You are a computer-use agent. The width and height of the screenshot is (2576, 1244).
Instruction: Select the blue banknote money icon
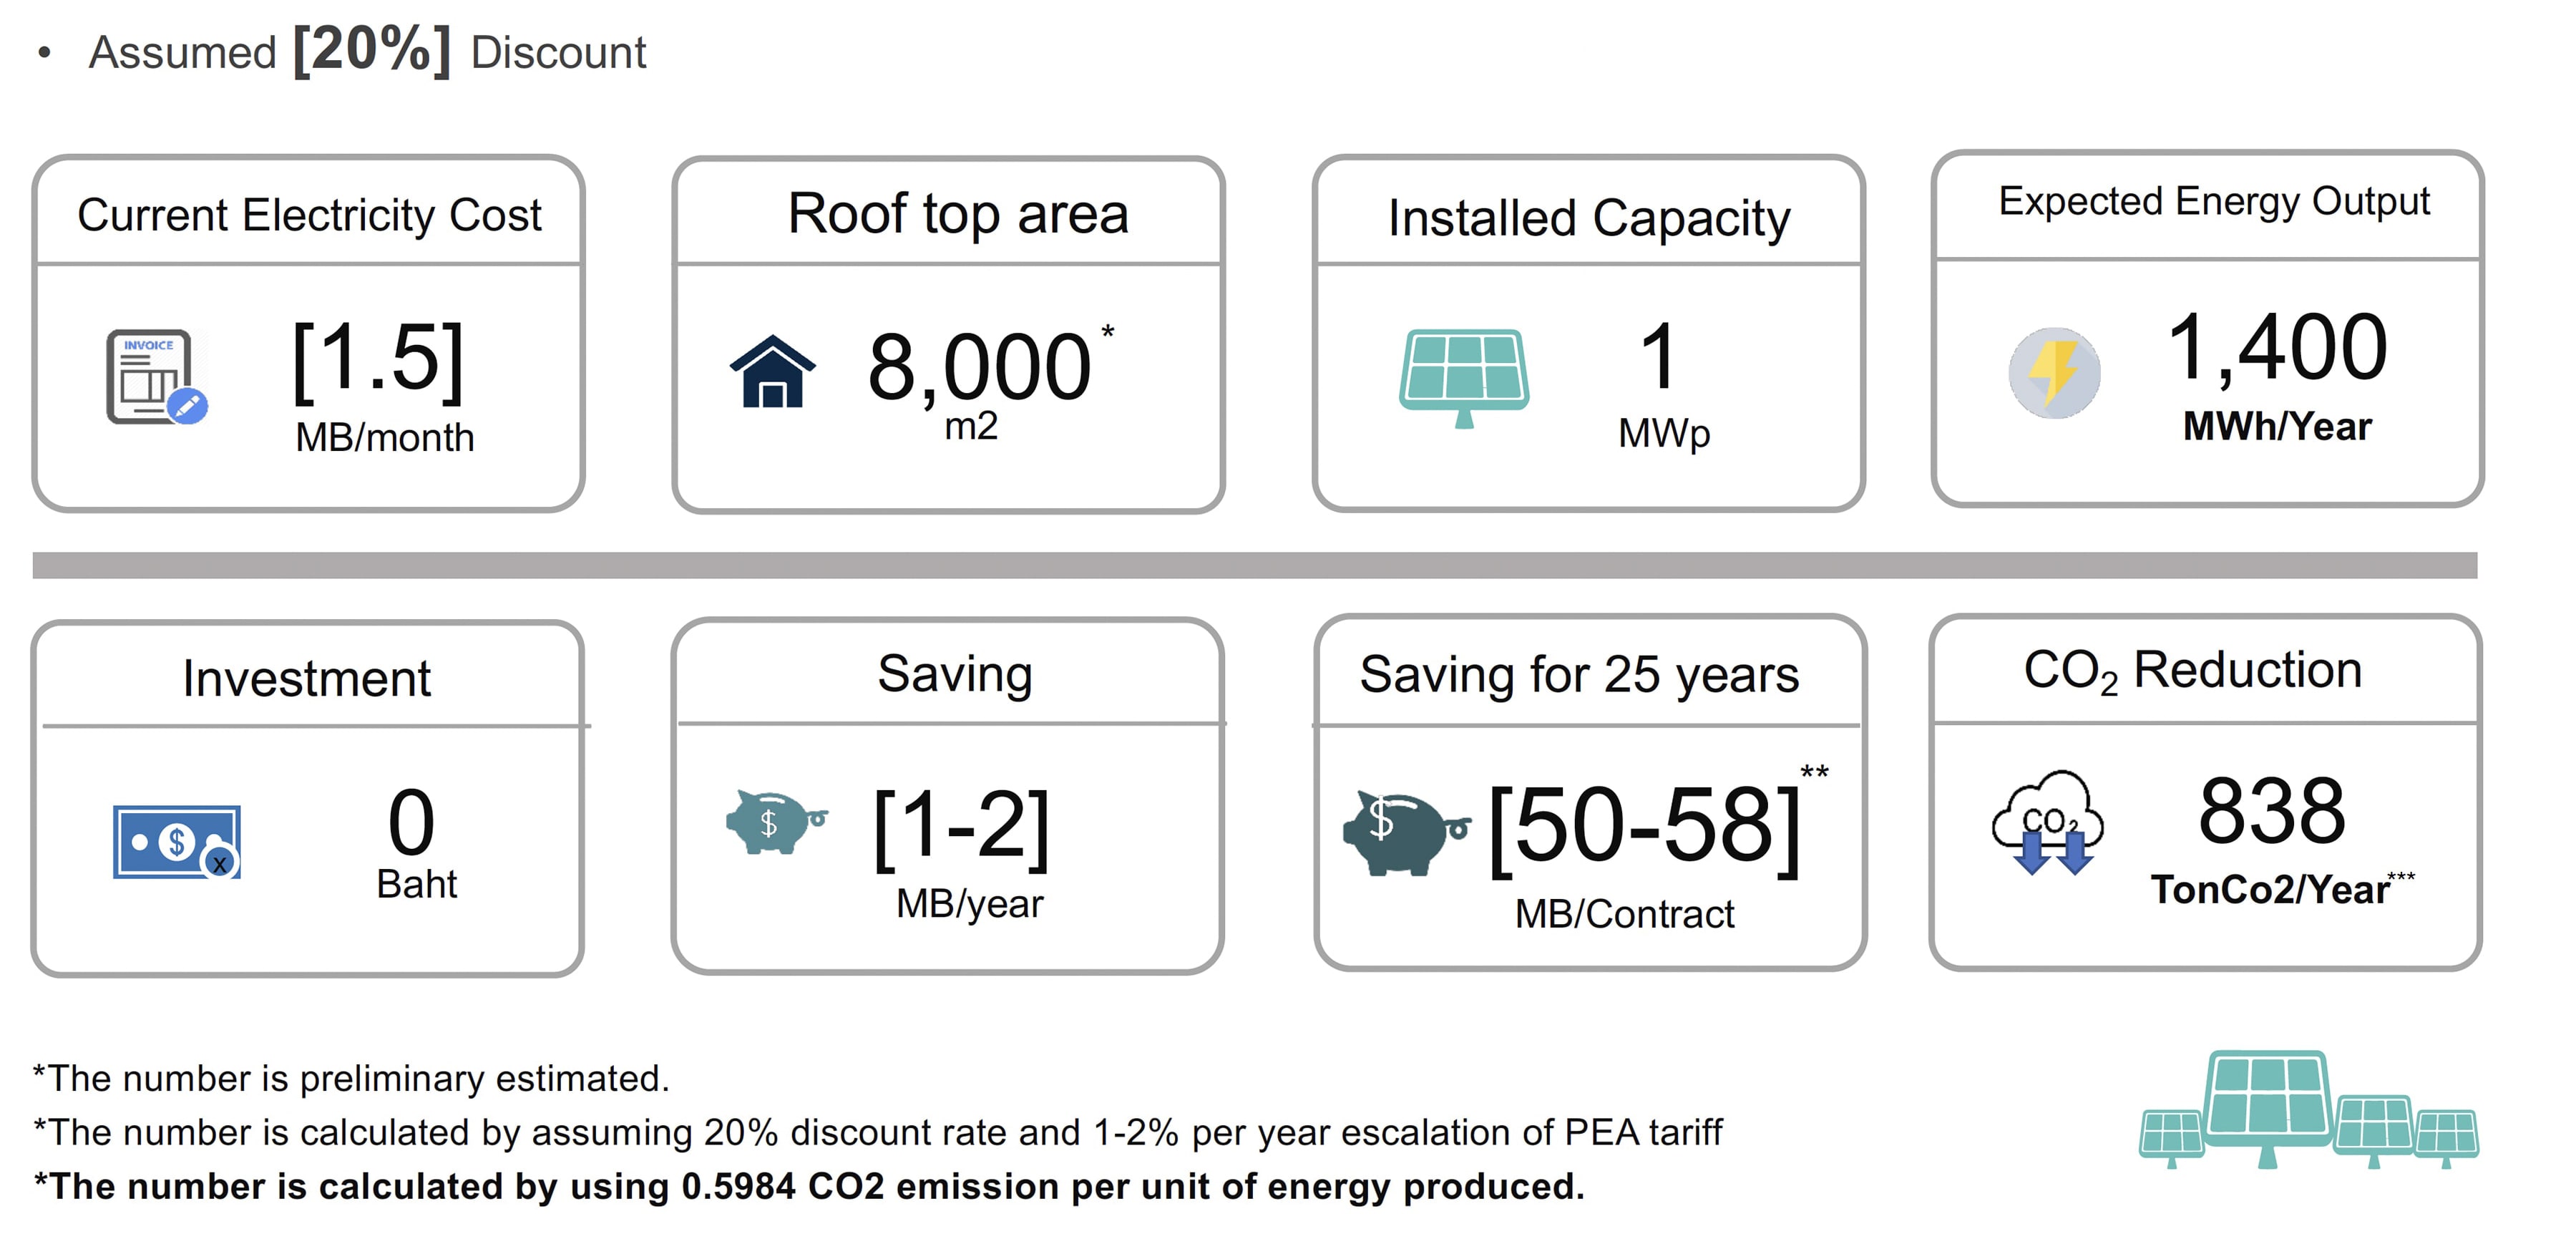tap(177, 842)
